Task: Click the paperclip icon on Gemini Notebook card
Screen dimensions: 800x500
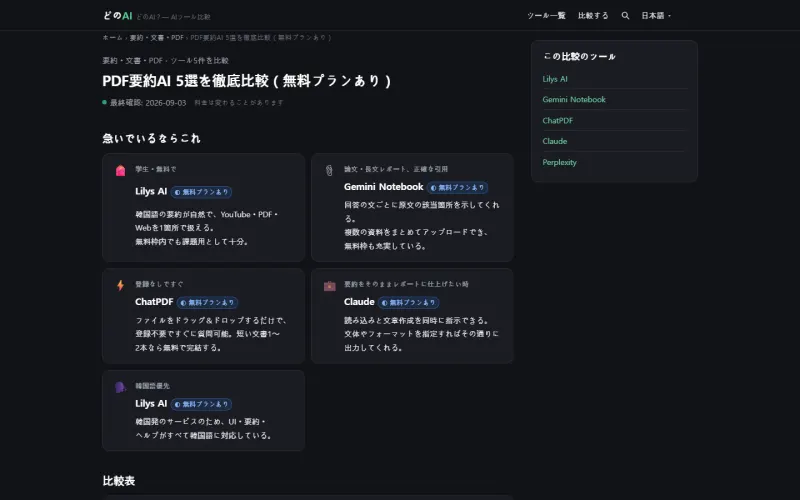Action: (x=329, y=170)
